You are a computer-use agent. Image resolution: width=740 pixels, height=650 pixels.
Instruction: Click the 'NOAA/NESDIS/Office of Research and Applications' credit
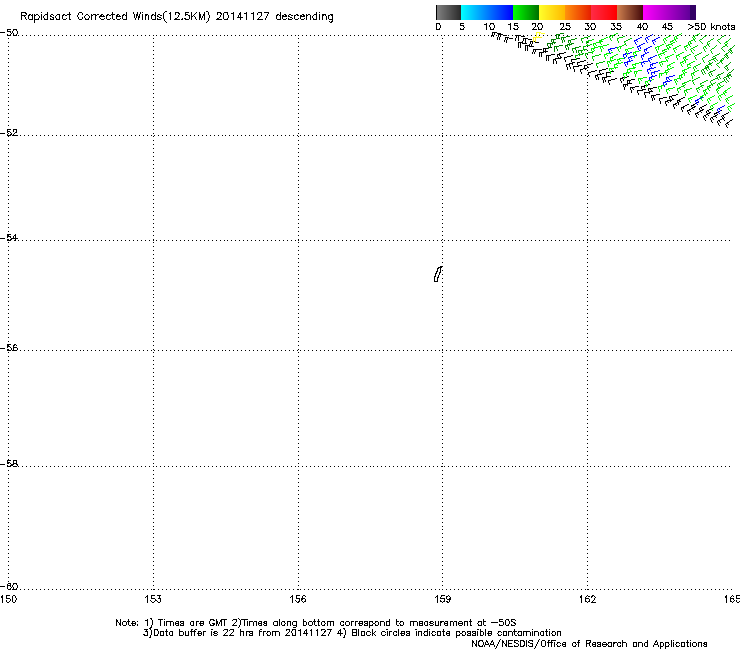[x=589, y=644]
